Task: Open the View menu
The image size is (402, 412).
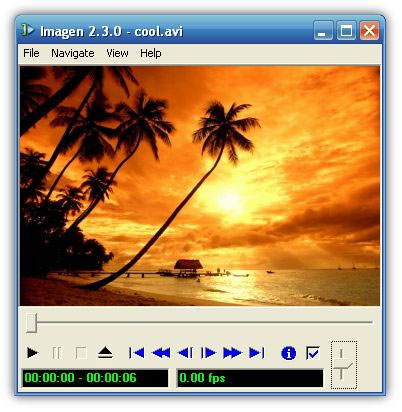Action: [x=117, y=53]
